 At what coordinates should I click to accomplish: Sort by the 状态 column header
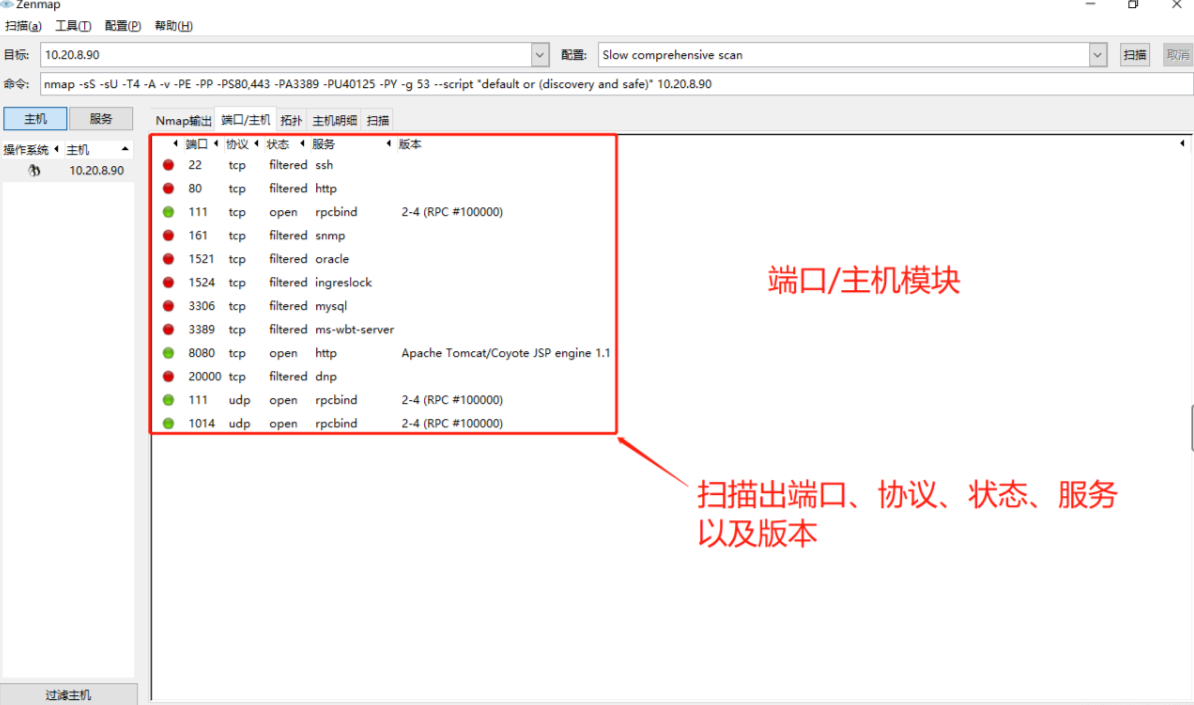278,144
